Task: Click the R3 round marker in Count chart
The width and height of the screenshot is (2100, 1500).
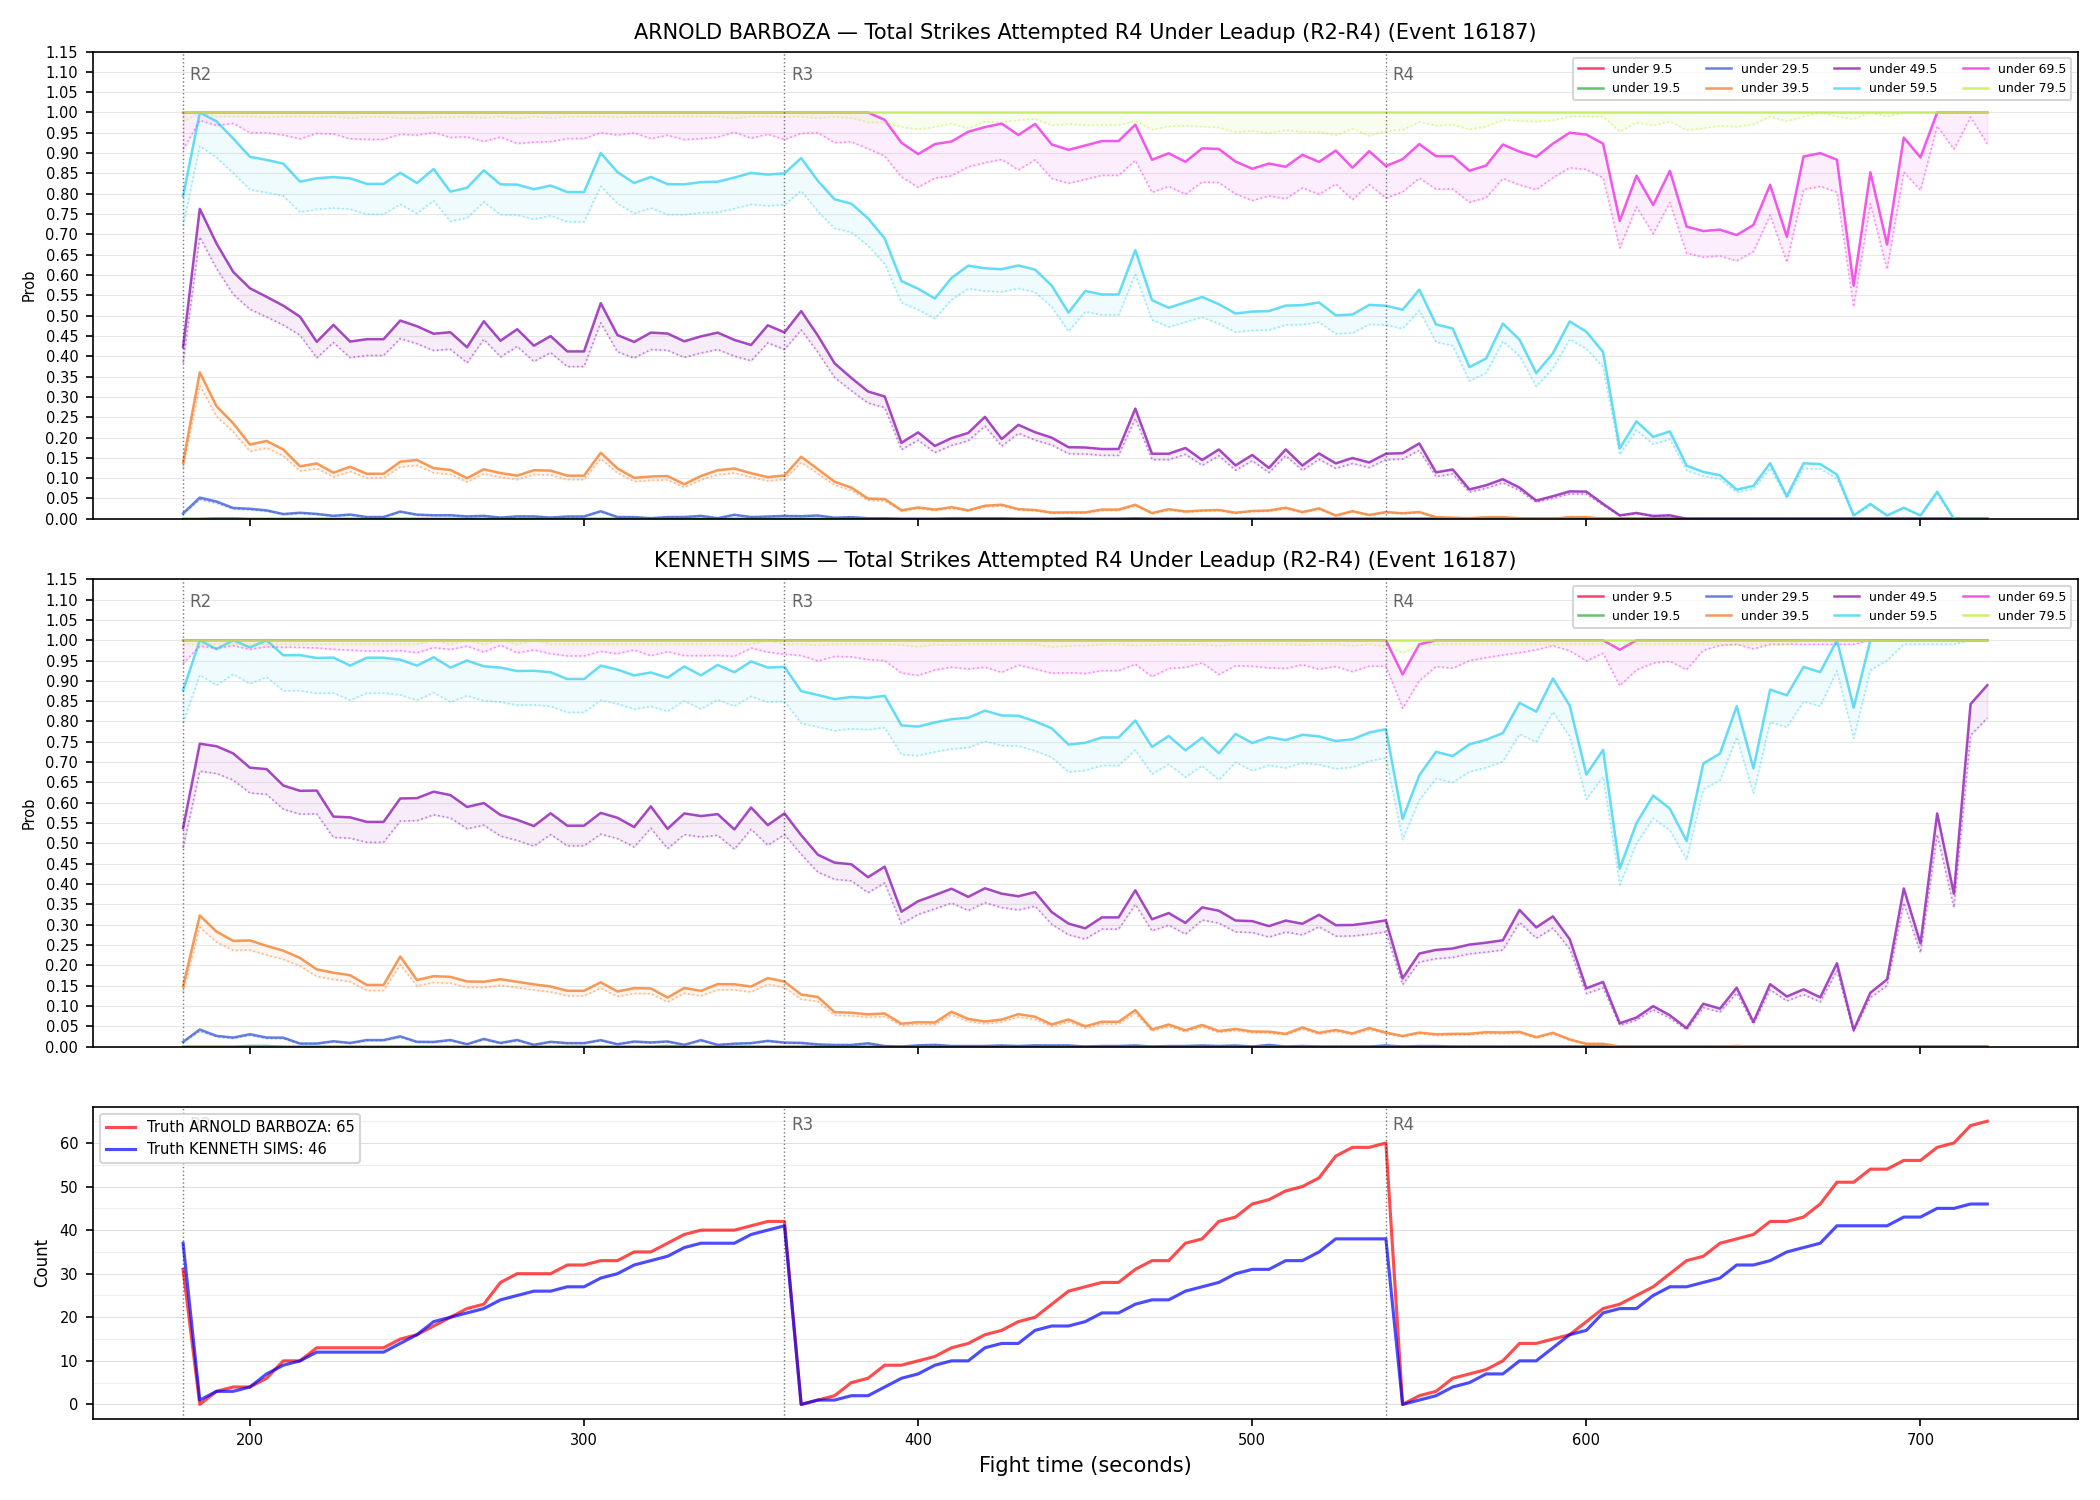Action: [x=802, y=1125]
